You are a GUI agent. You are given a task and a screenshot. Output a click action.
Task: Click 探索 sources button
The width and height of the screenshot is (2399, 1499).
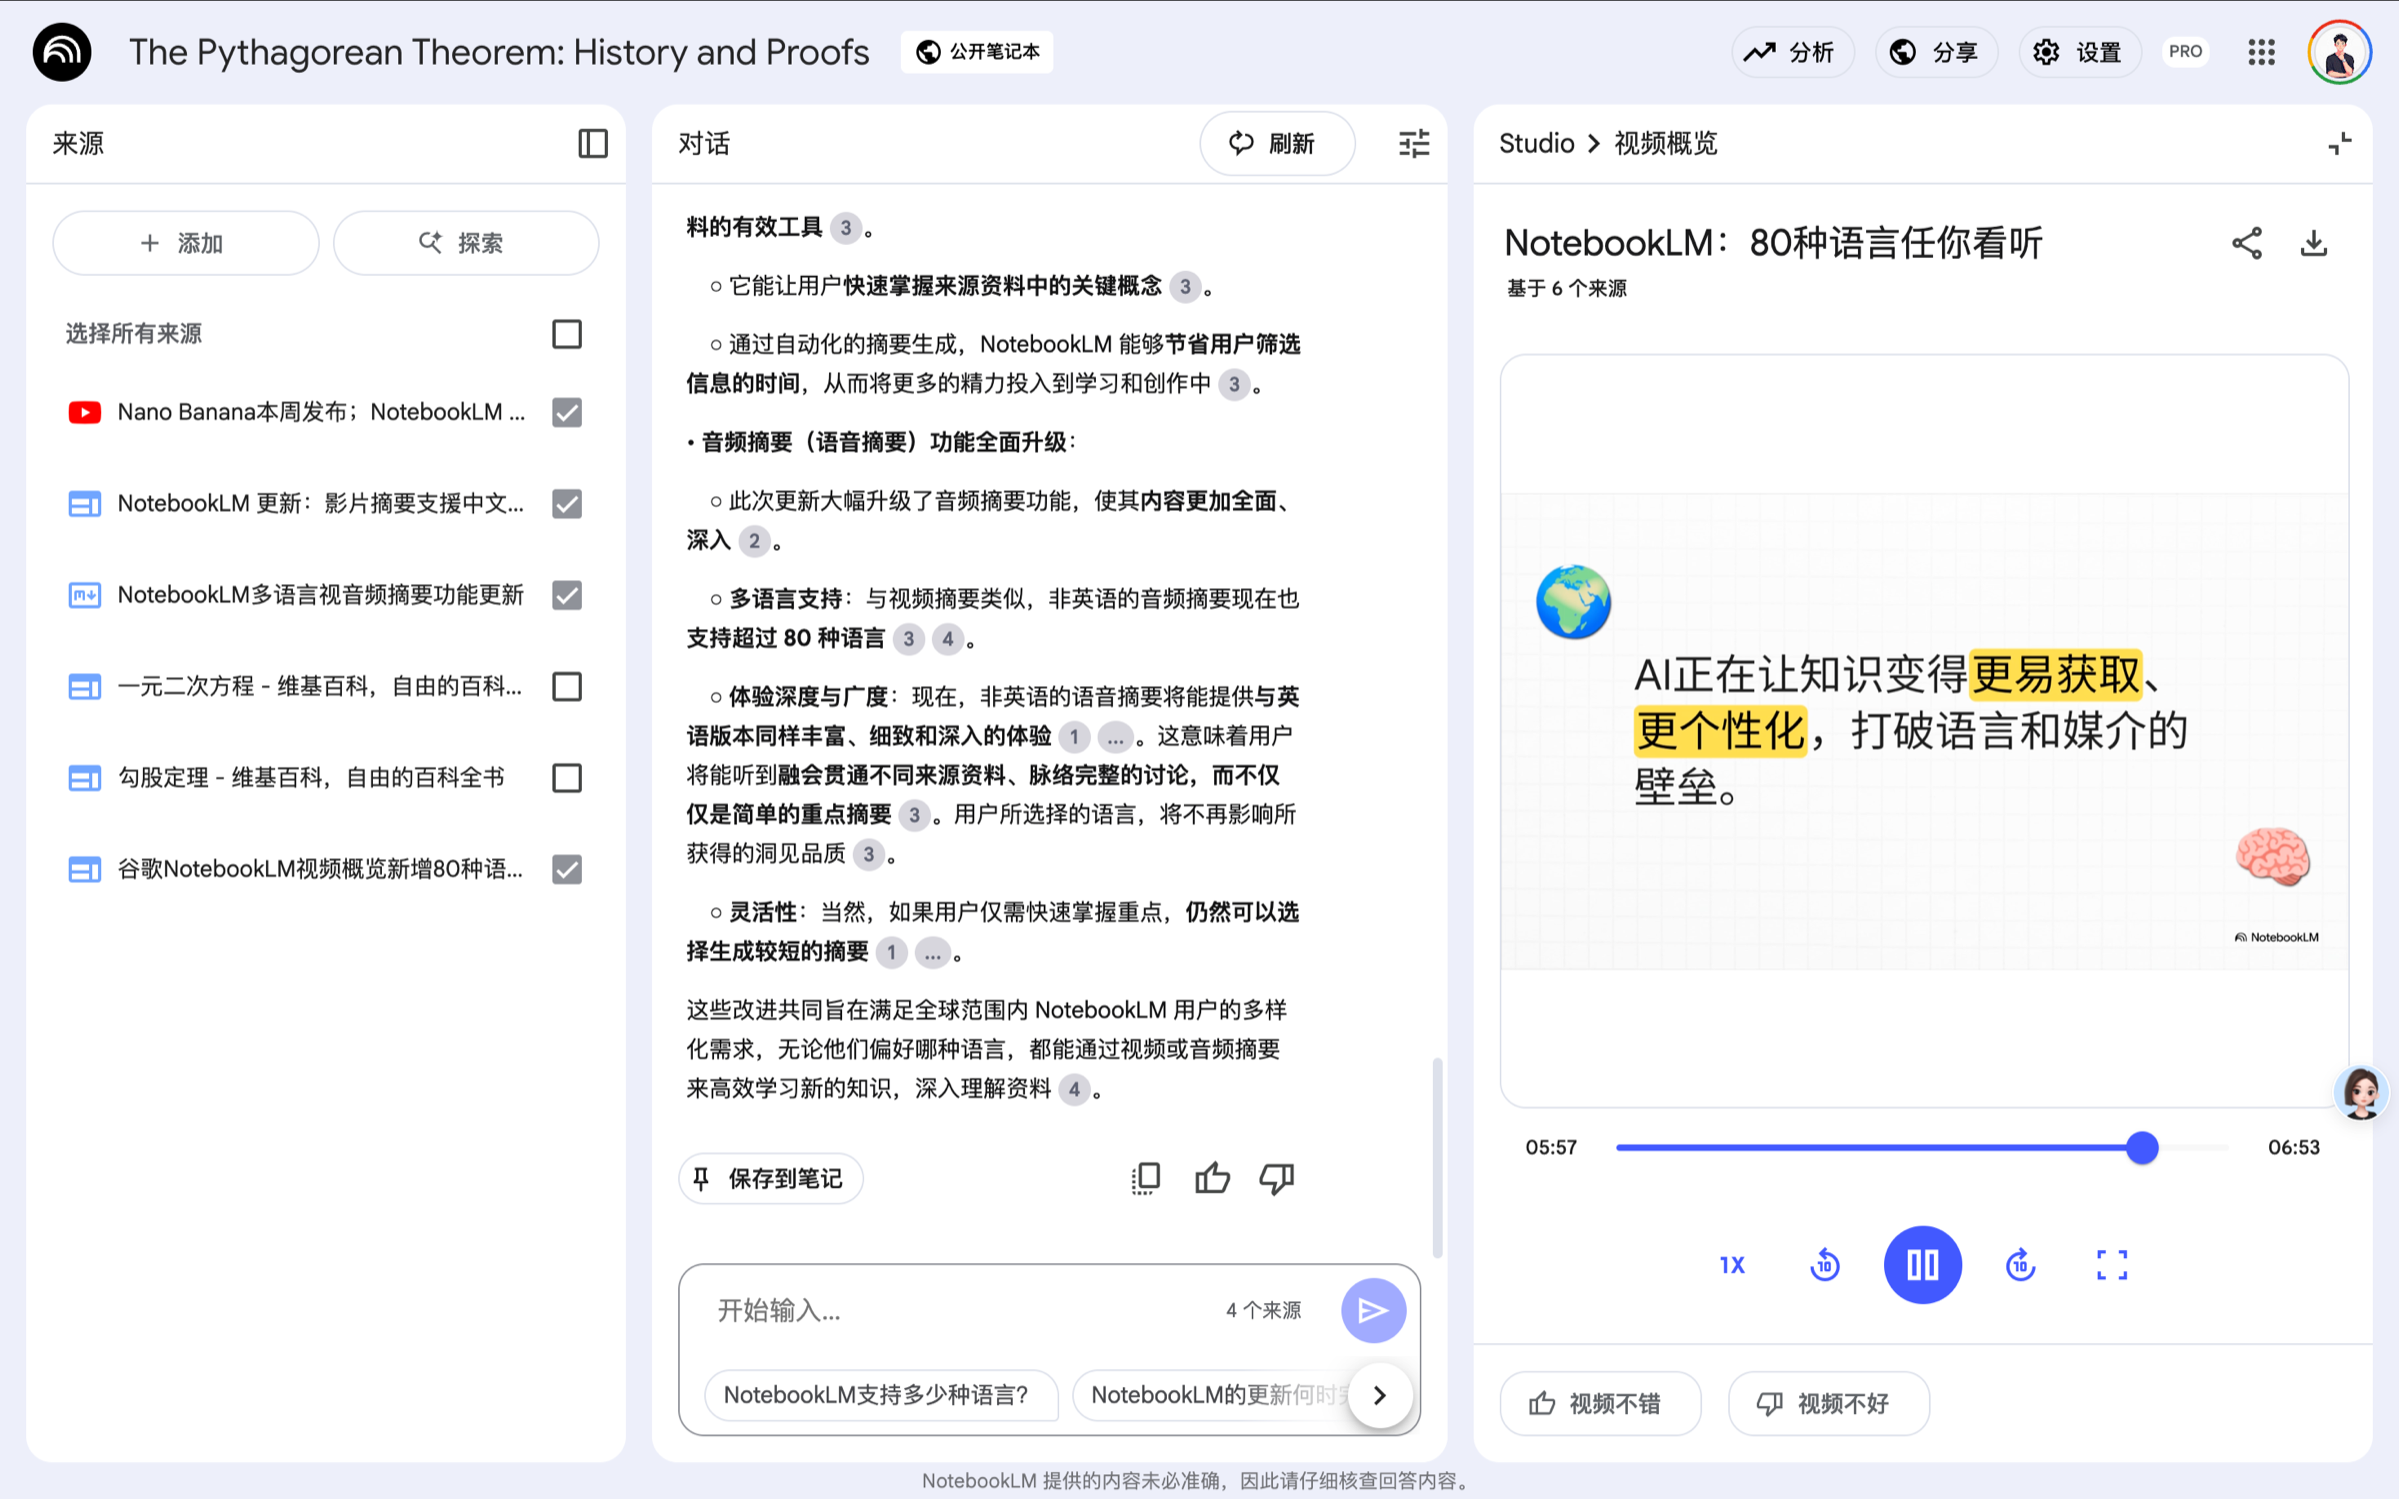point(465,243)
